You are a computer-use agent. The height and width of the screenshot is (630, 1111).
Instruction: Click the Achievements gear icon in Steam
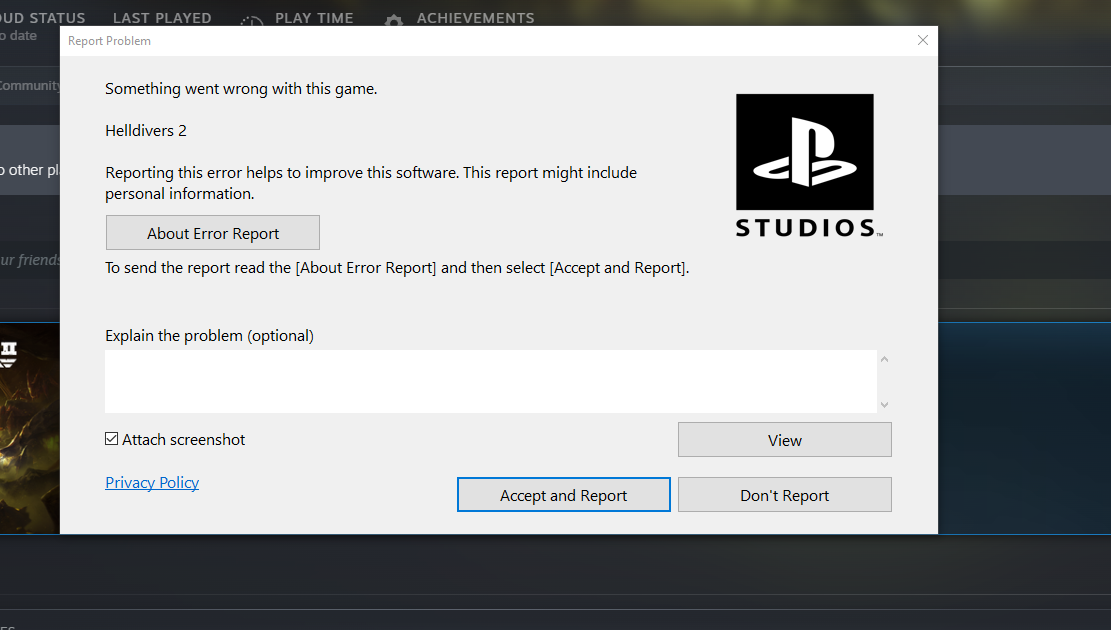[394, 21]
